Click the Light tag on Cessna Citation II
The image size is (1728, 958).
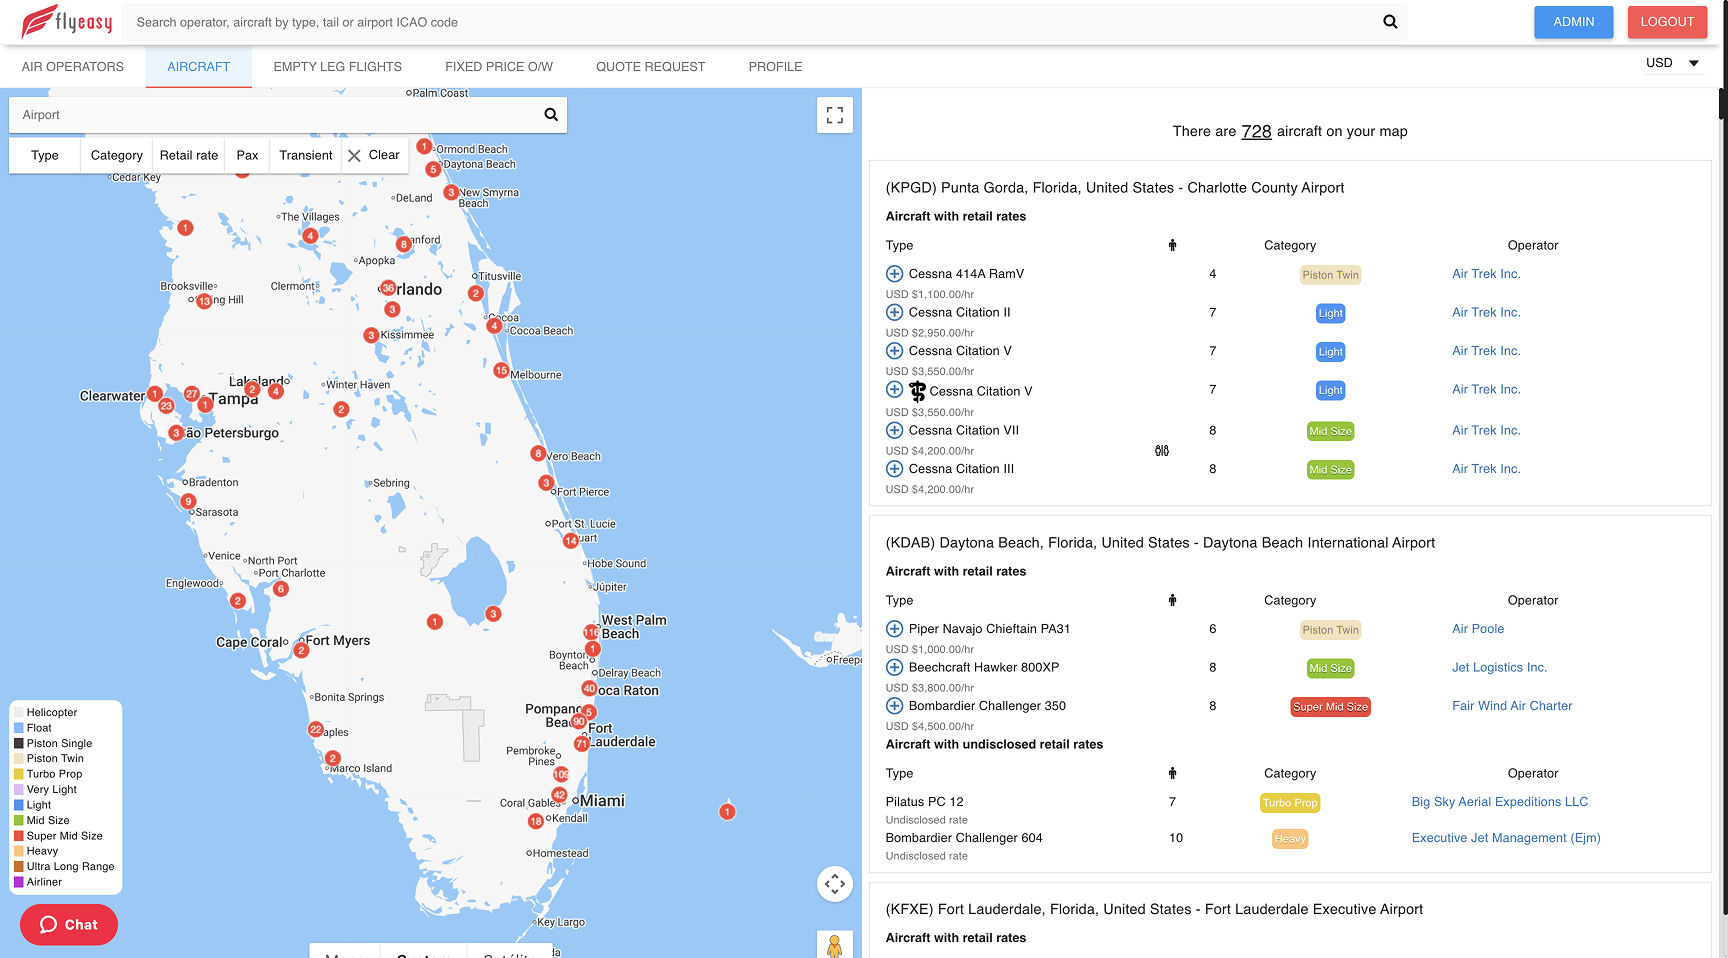(1330, 313)
